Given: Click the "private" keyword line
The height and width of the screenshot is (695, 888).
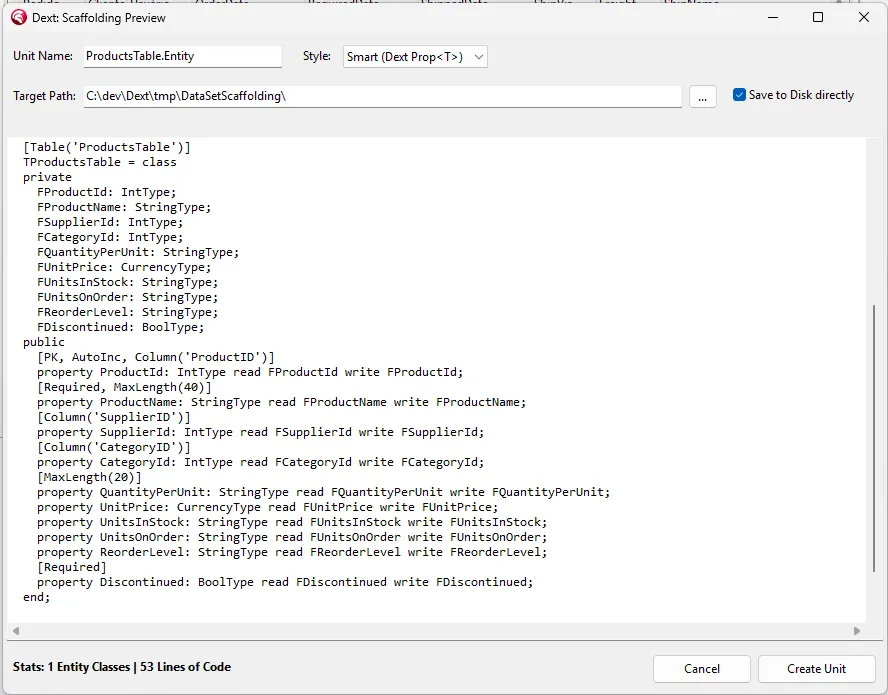Looking at the screenshot, I should pos(47,177).
